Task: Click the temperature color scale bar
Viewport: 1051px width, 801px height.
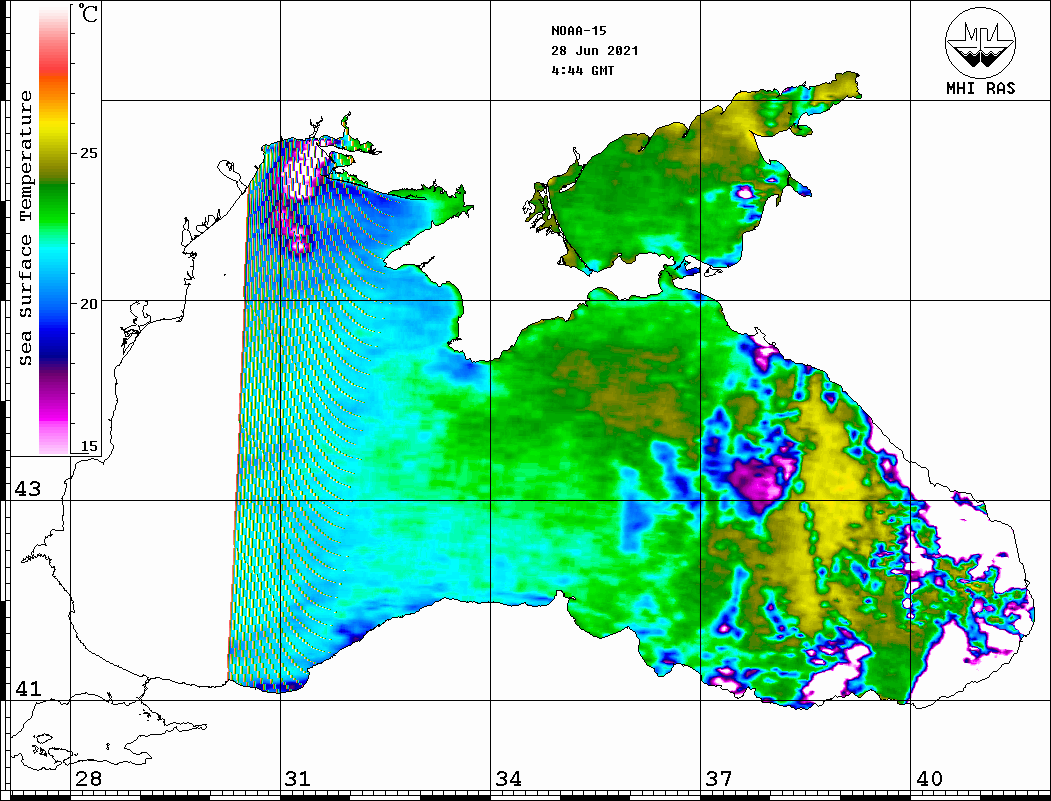Action: pos(54,231)
